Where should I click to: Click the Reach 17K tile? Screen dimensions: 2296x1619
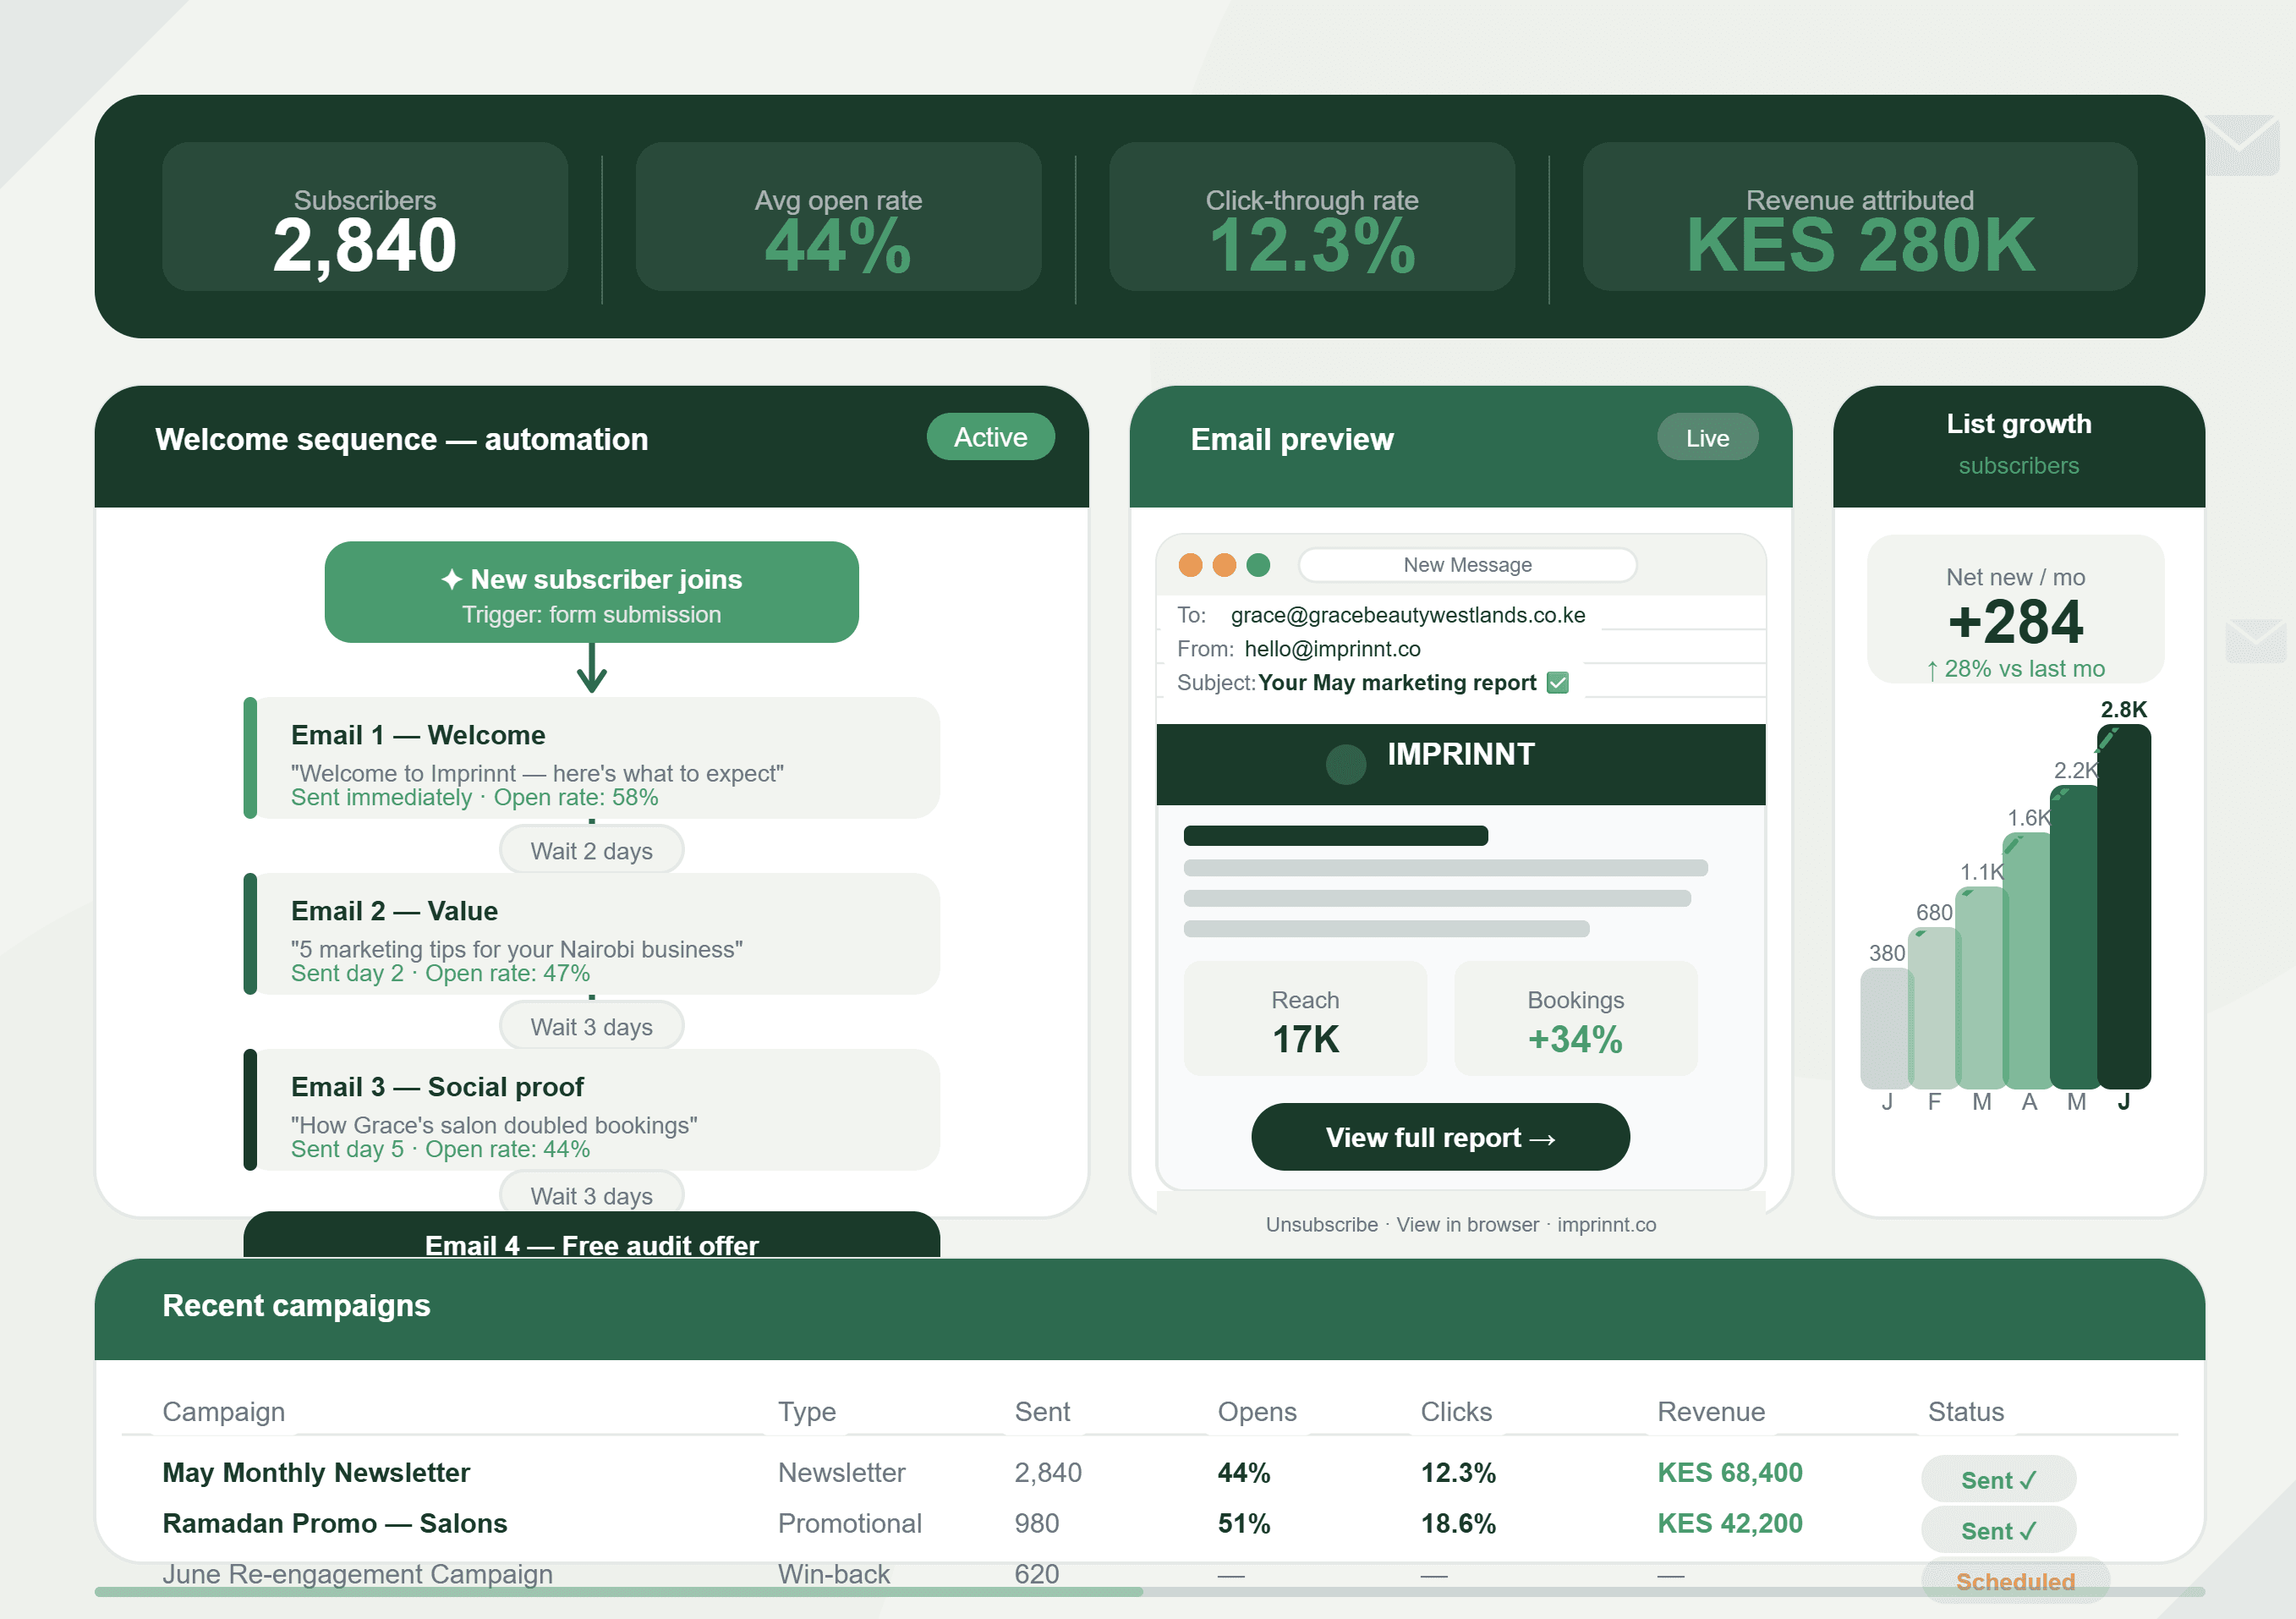(1305, 1019)
